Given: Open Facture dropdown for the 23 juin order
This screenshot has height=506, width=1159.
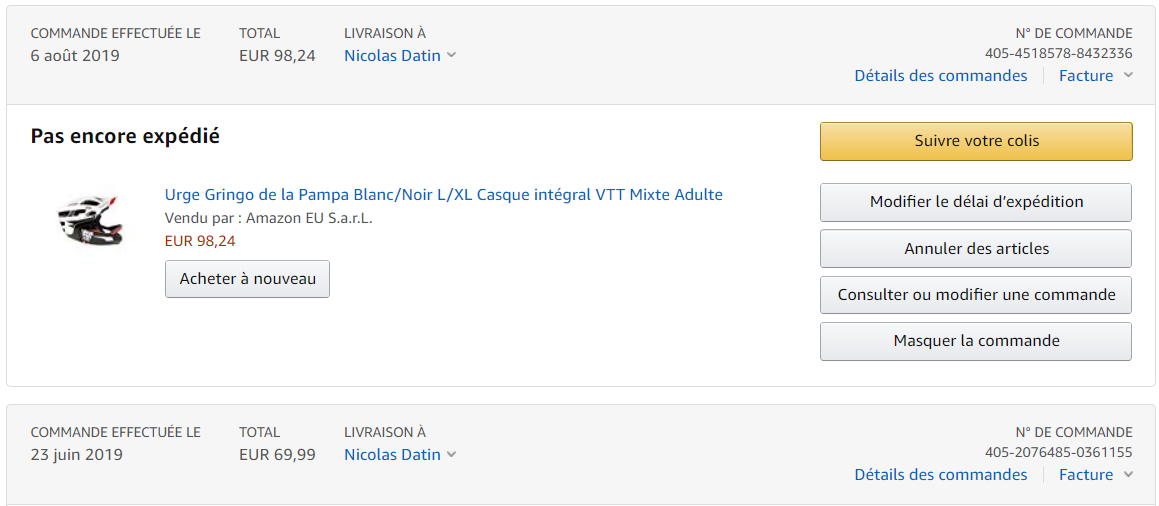Looking at the screenshot, I should (x=1095, y=474).
